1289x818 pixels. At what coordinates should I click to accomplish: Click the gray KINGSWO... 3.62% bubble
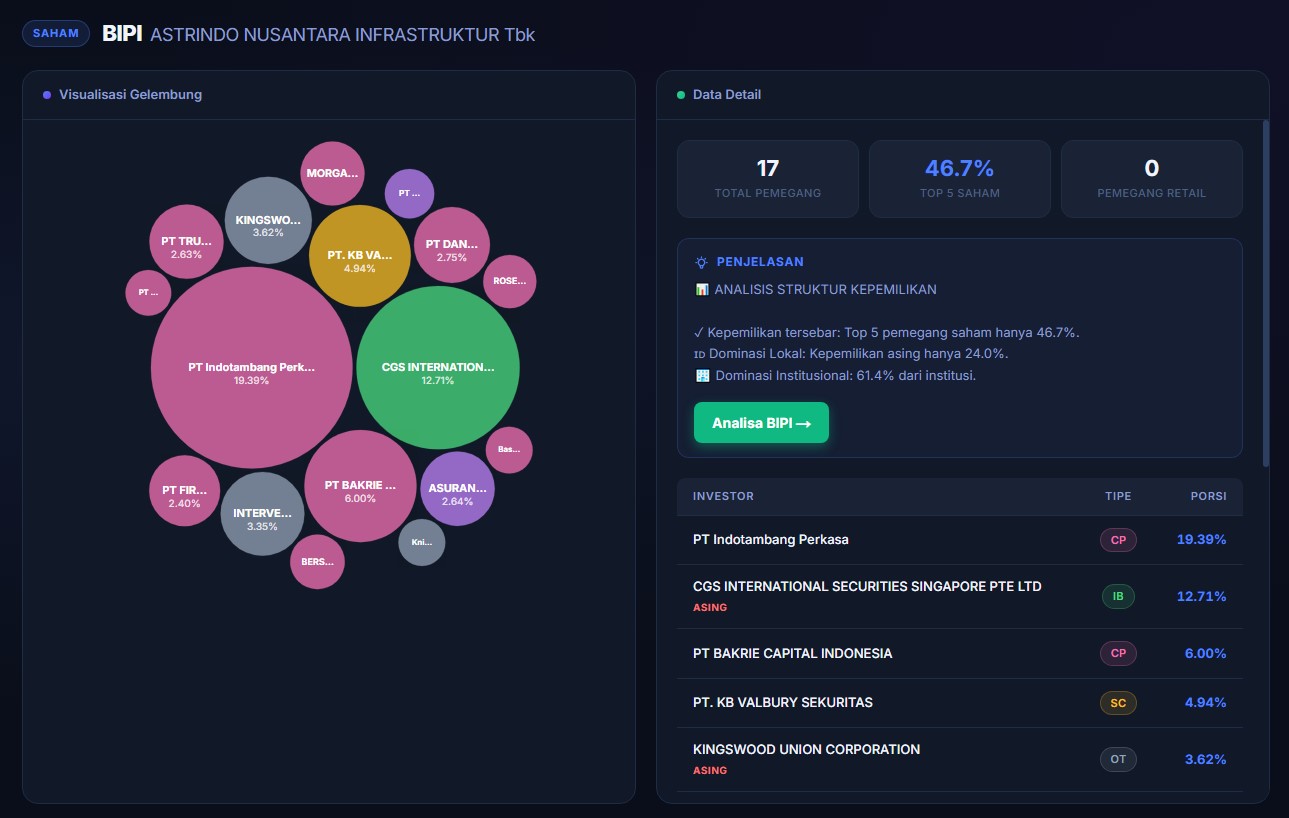tap(268, 220)
